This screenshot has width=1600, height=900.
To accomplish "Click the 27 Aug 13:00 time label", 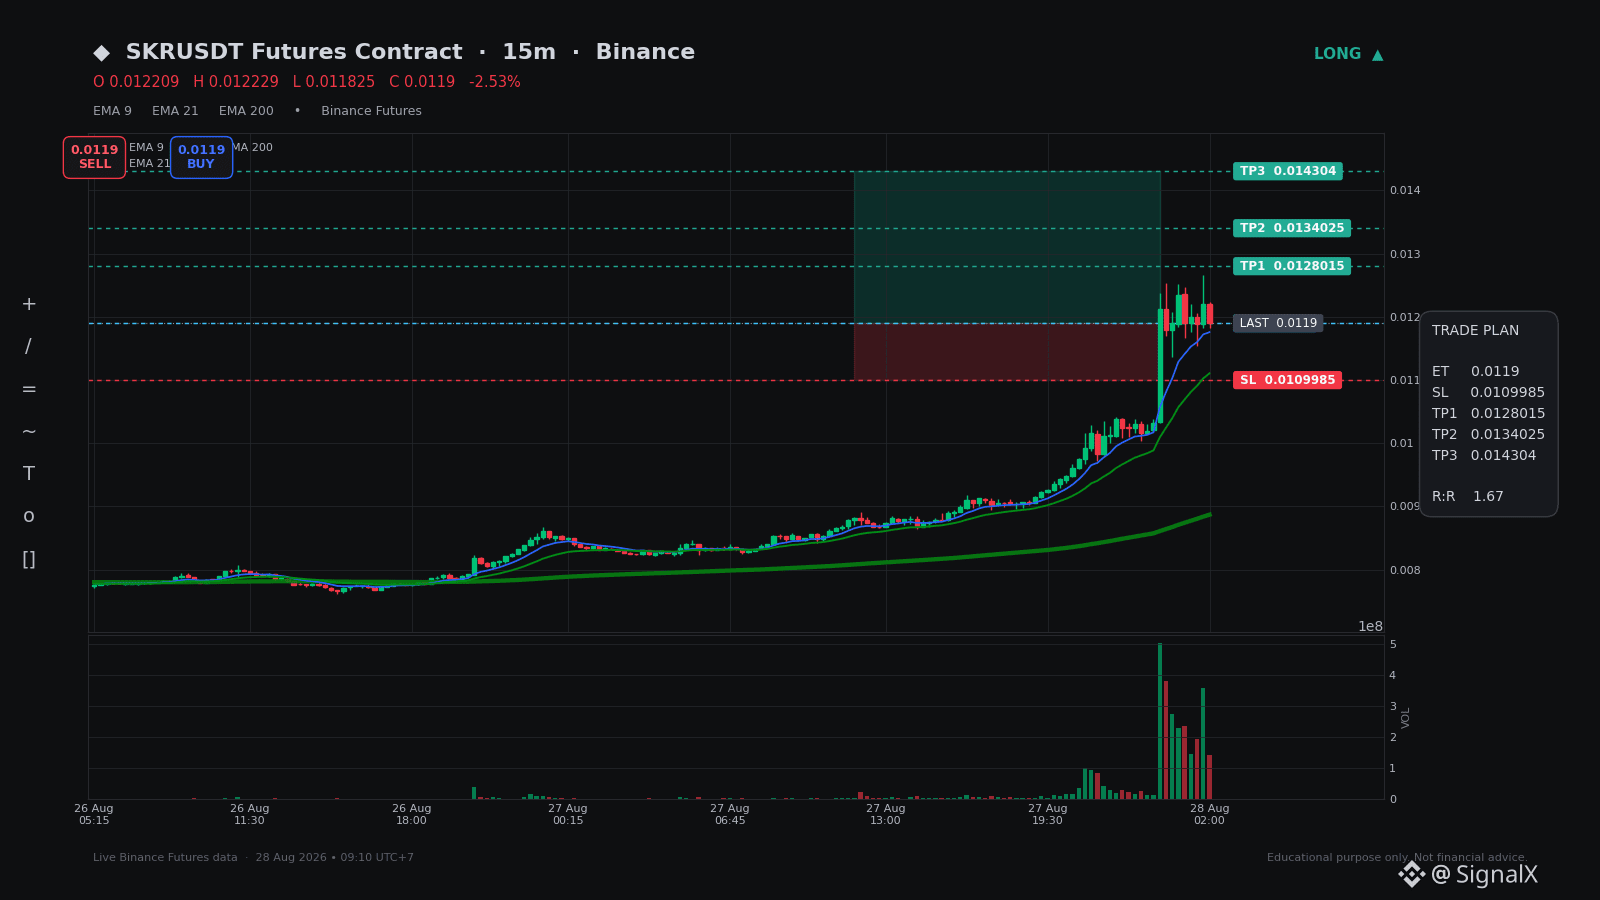I will click(x=886, y=814).
